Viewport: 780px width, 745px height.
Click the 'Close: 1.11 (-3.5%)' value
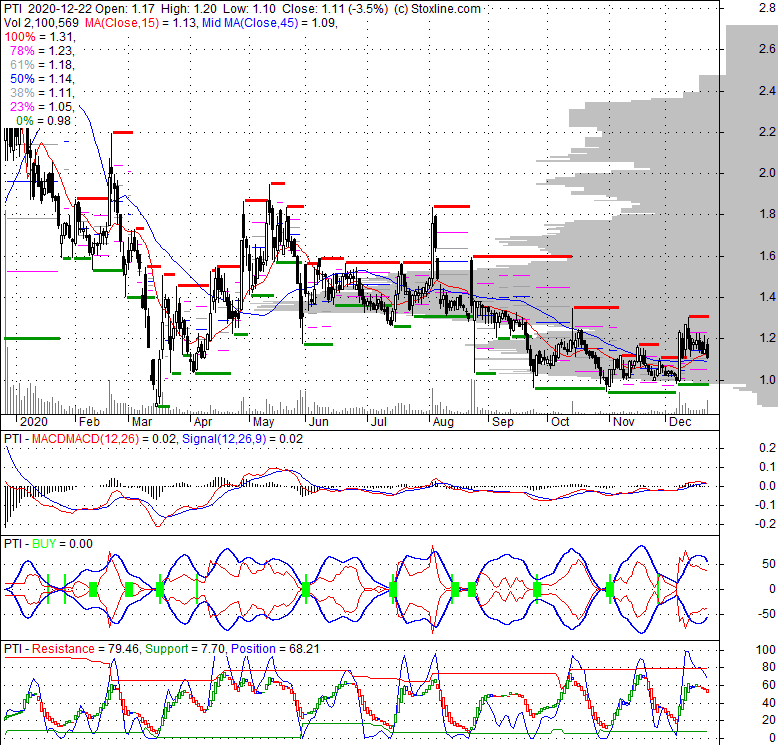335,9
